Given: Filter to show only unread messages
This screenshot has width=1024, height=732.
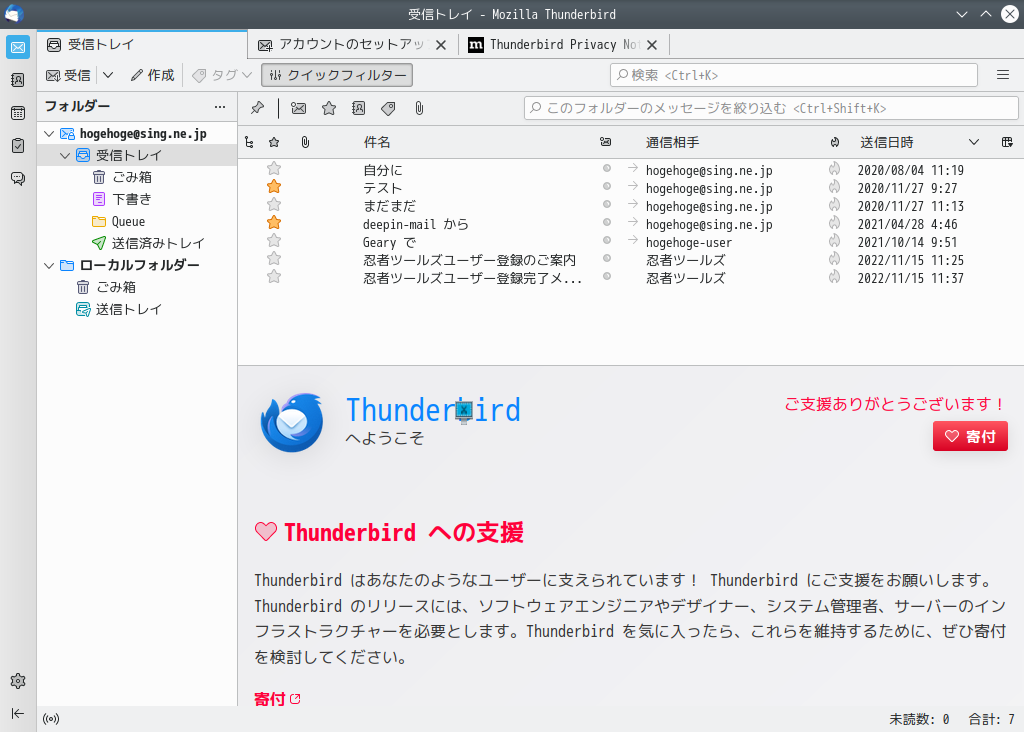Looking at the screenshot, I should coord(298,108).
